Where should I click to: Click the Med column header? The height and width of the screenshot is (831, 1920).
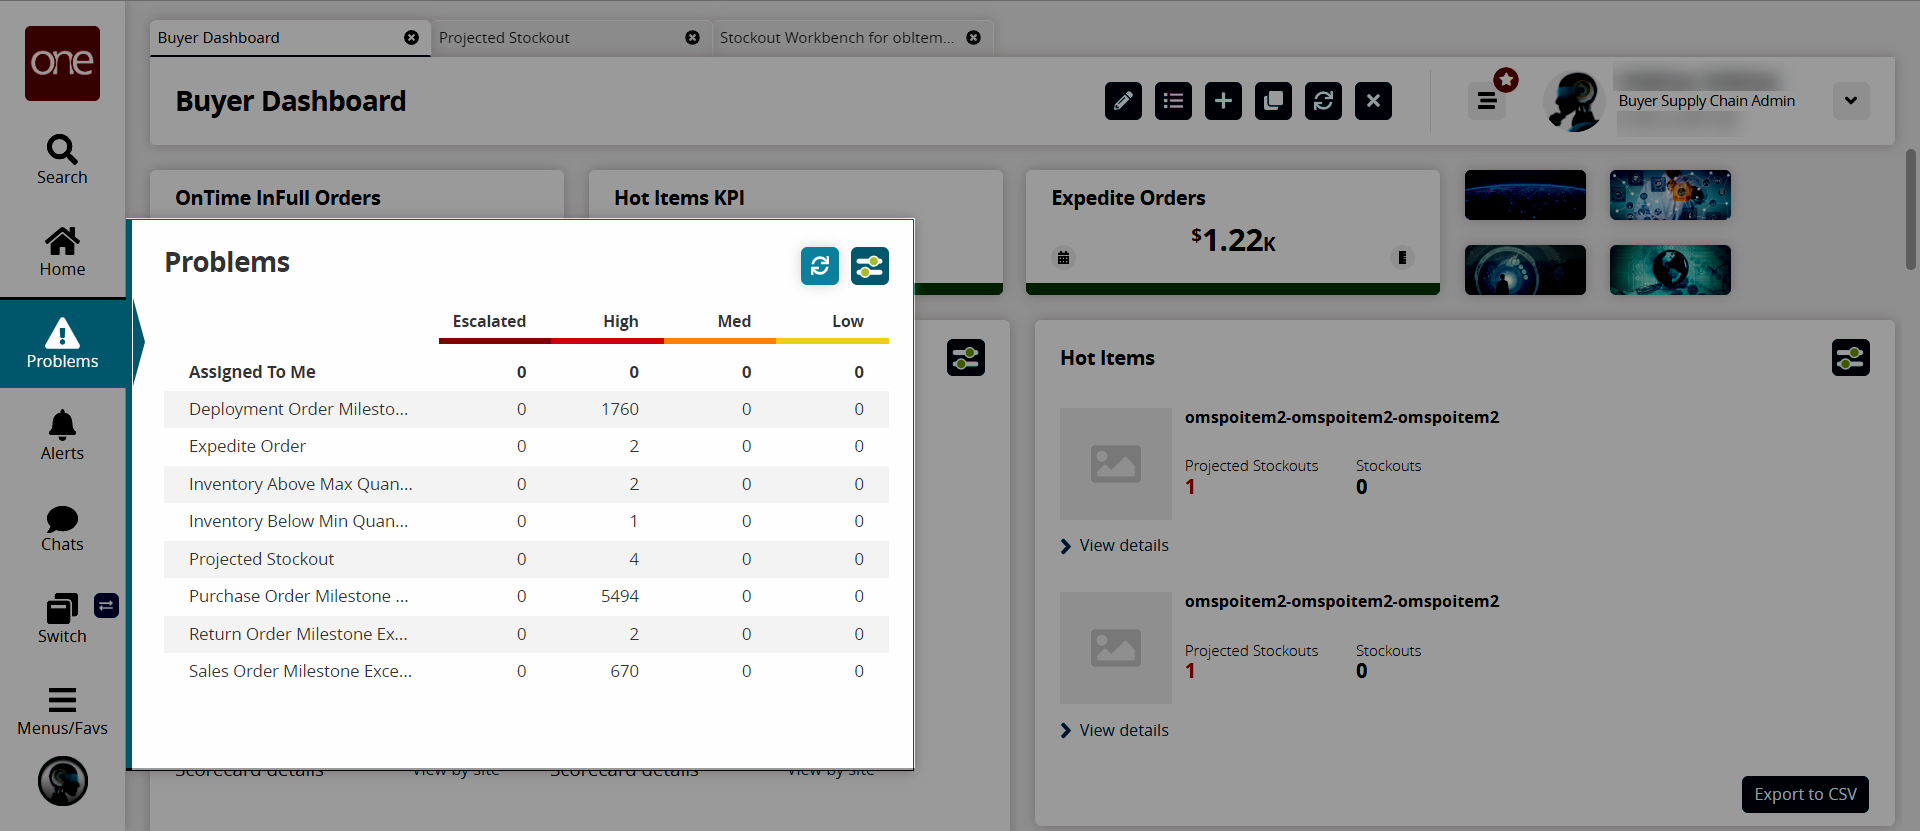coord(734,321)
